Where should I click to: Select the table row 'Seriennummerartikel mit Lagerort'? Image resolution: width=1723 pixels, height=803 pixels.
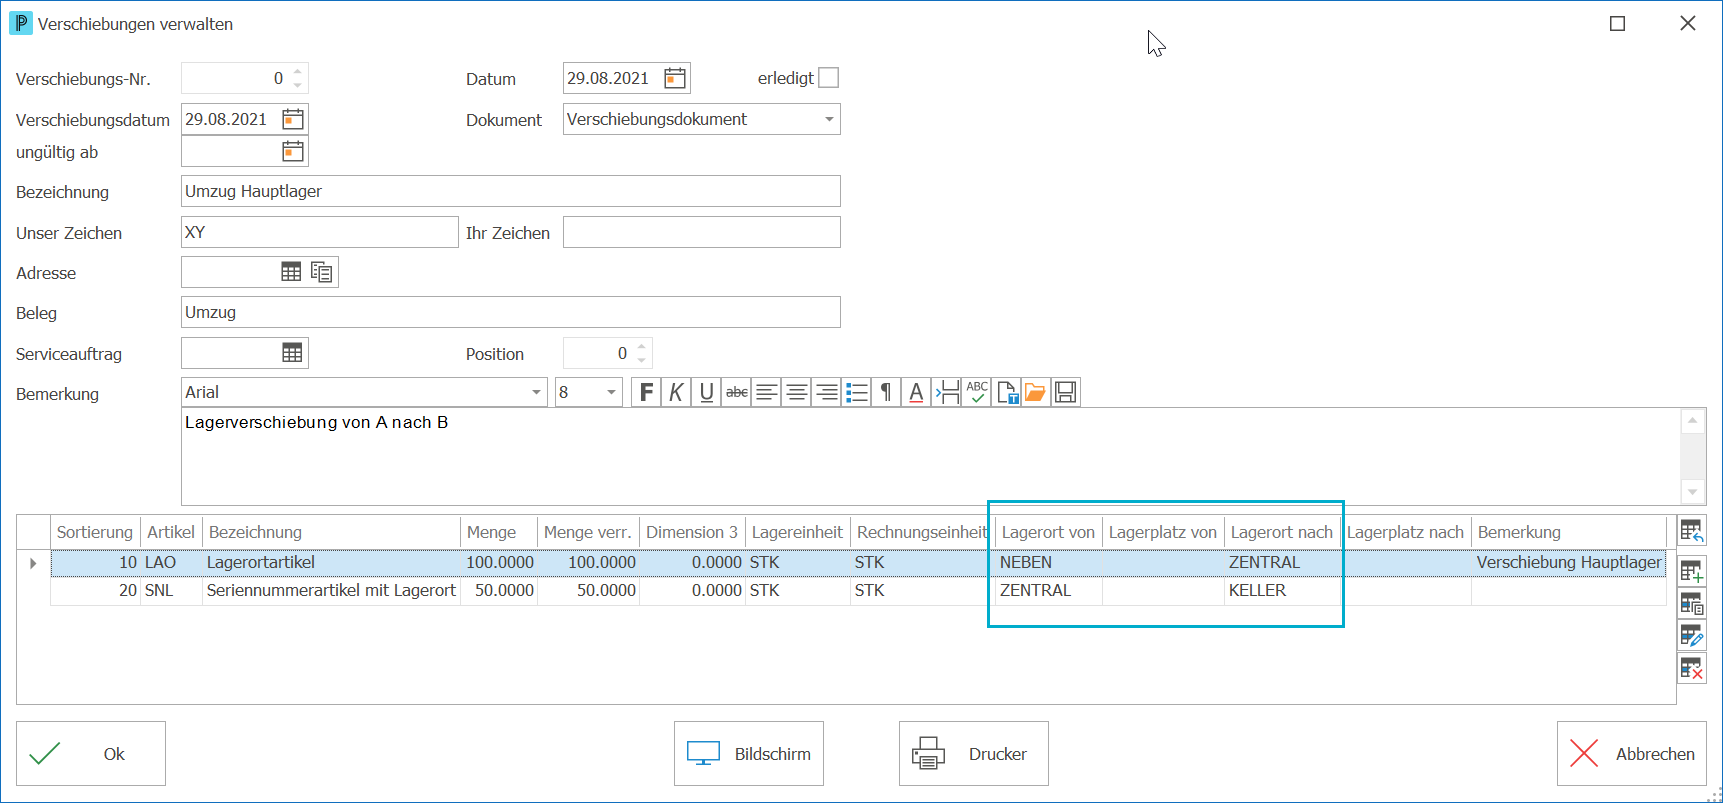click(x=858, y=591)
